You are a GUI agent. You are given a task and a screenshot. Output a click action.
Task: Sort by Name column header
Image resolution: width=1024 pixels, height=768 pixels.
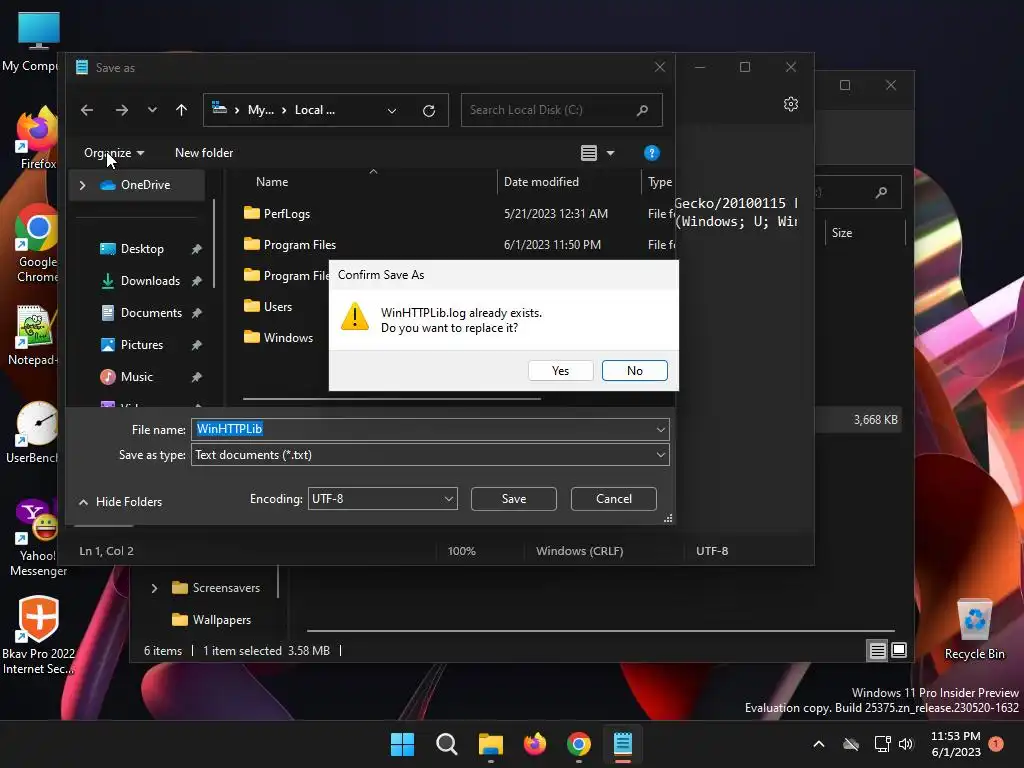pyautogui.click(x=272, y=182)
